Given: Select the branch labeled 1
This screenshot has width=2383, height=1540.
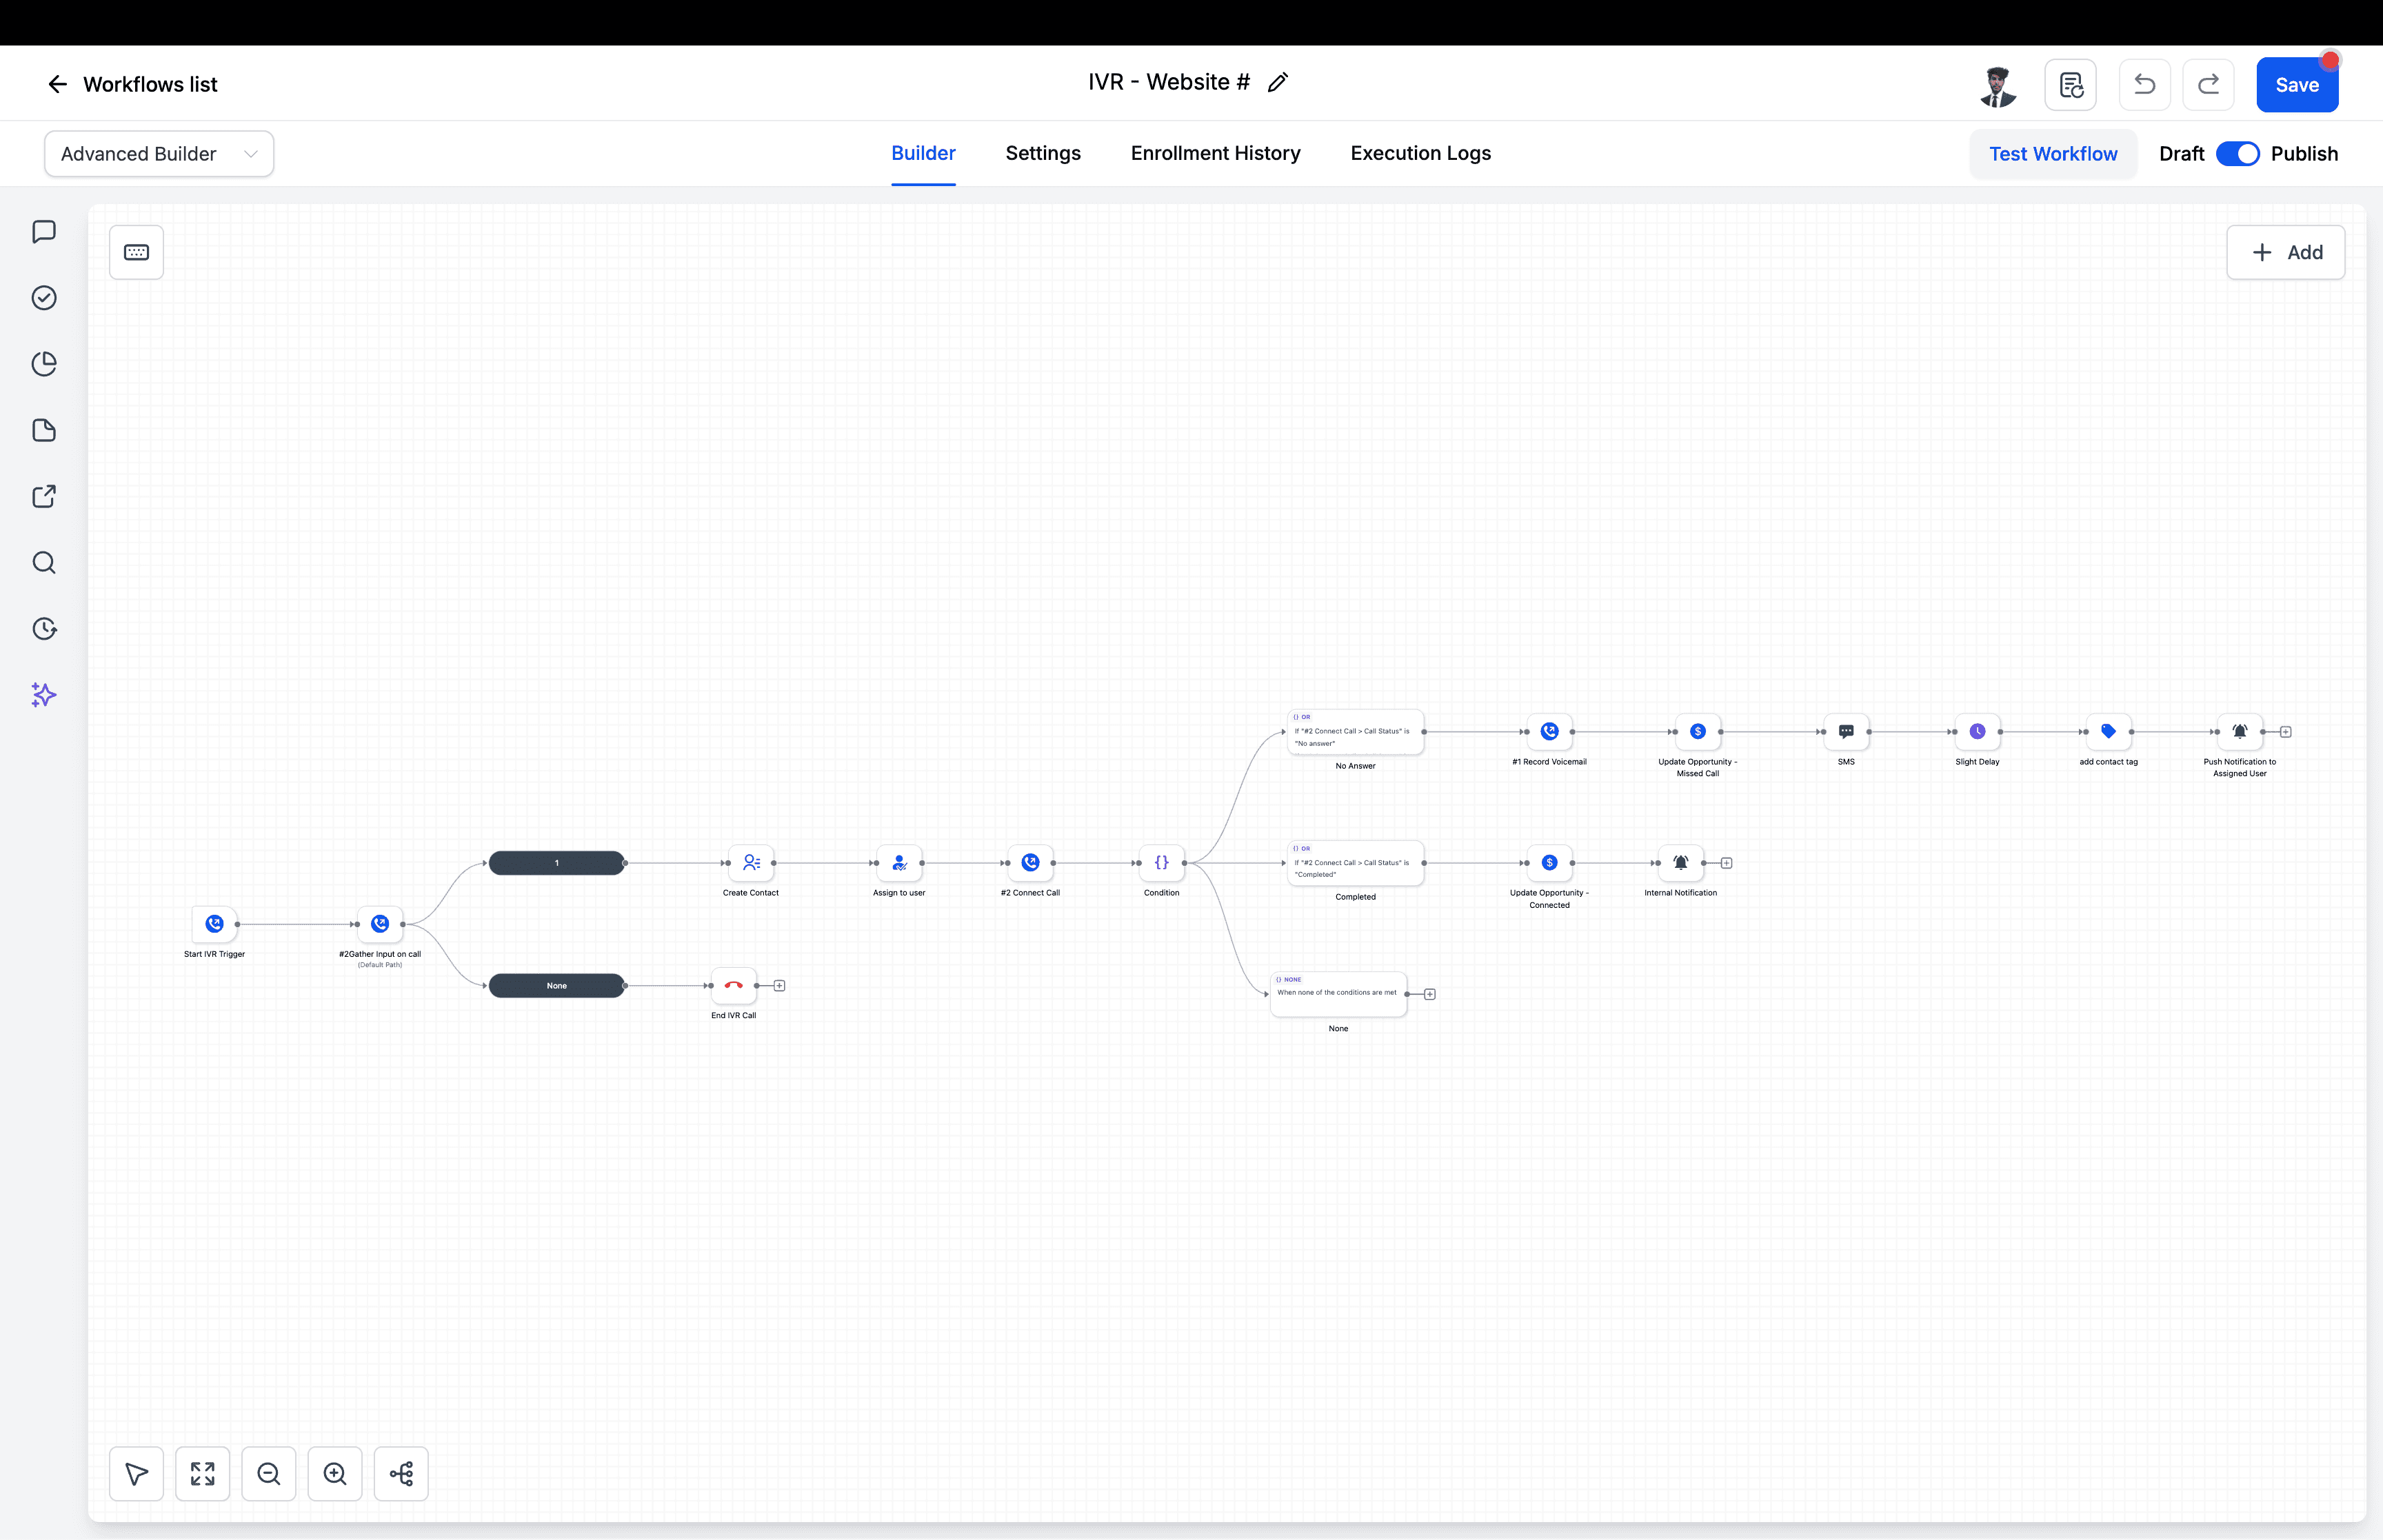Looking at the screenshot, I should [x=557, y=863].
